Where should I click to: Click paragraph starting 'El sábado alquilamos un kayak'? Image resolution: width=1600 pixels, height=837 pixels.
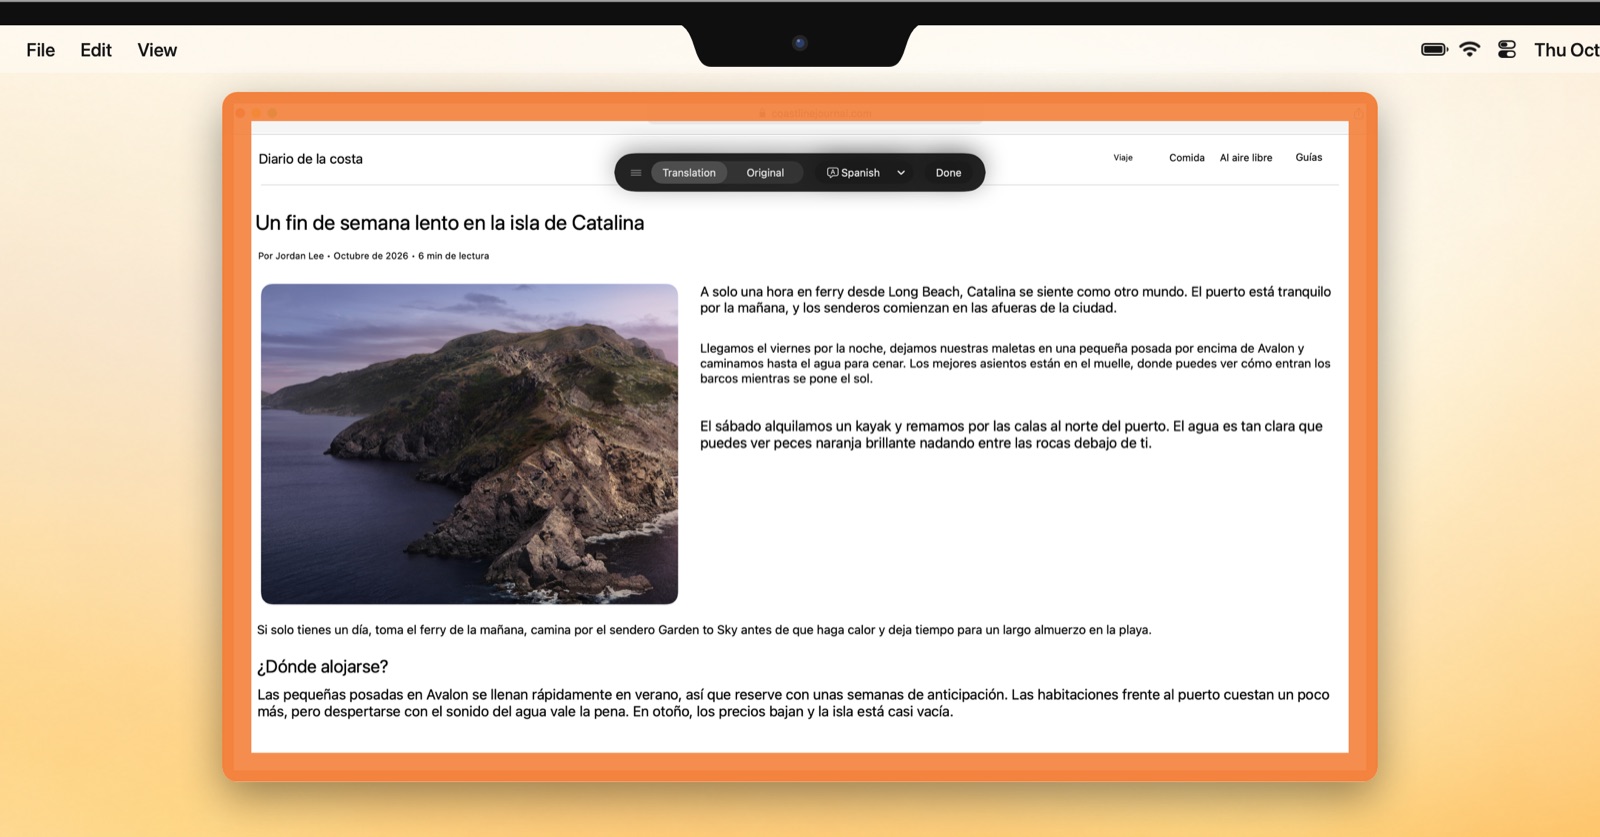(x=1011, y=435)
